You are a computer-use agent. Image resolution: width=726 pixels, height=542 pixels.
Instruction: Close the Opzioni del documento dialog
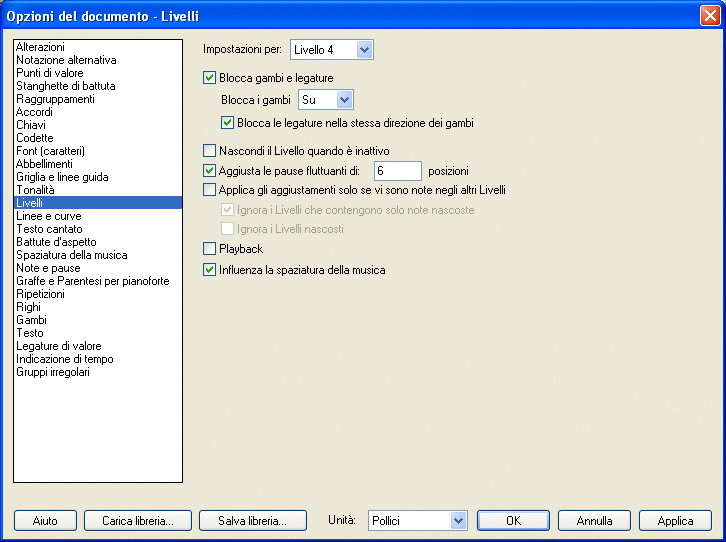709,15
